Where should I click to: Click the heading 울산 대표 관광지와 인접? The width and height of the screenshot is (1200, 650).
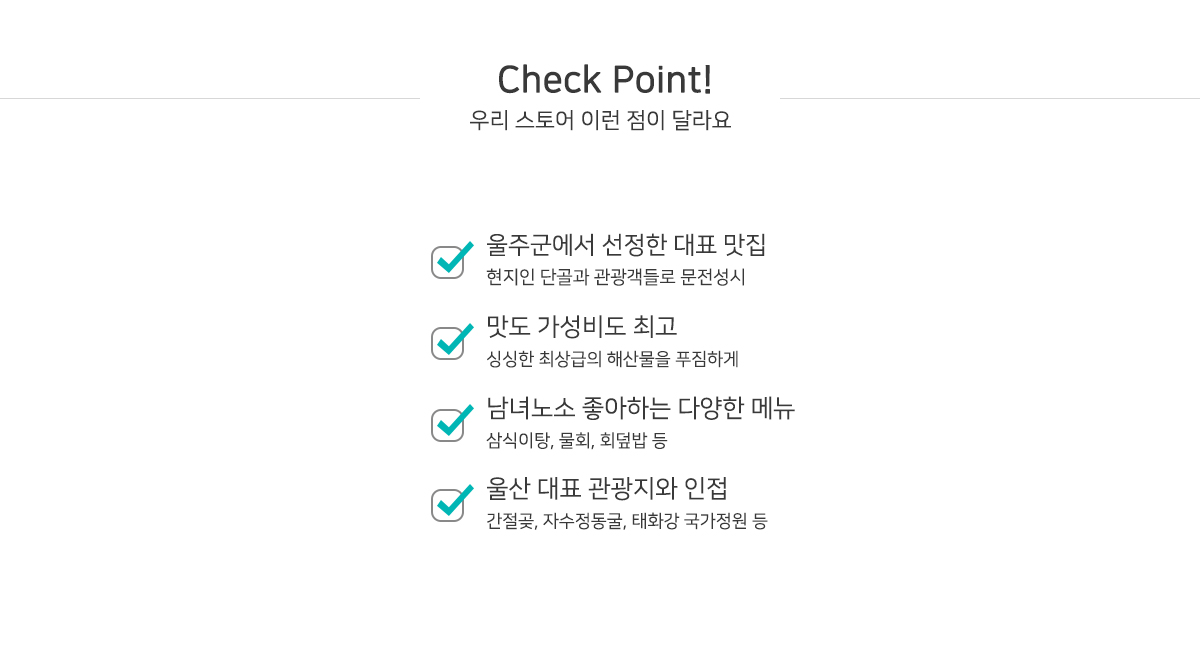(x=607, y=489)
